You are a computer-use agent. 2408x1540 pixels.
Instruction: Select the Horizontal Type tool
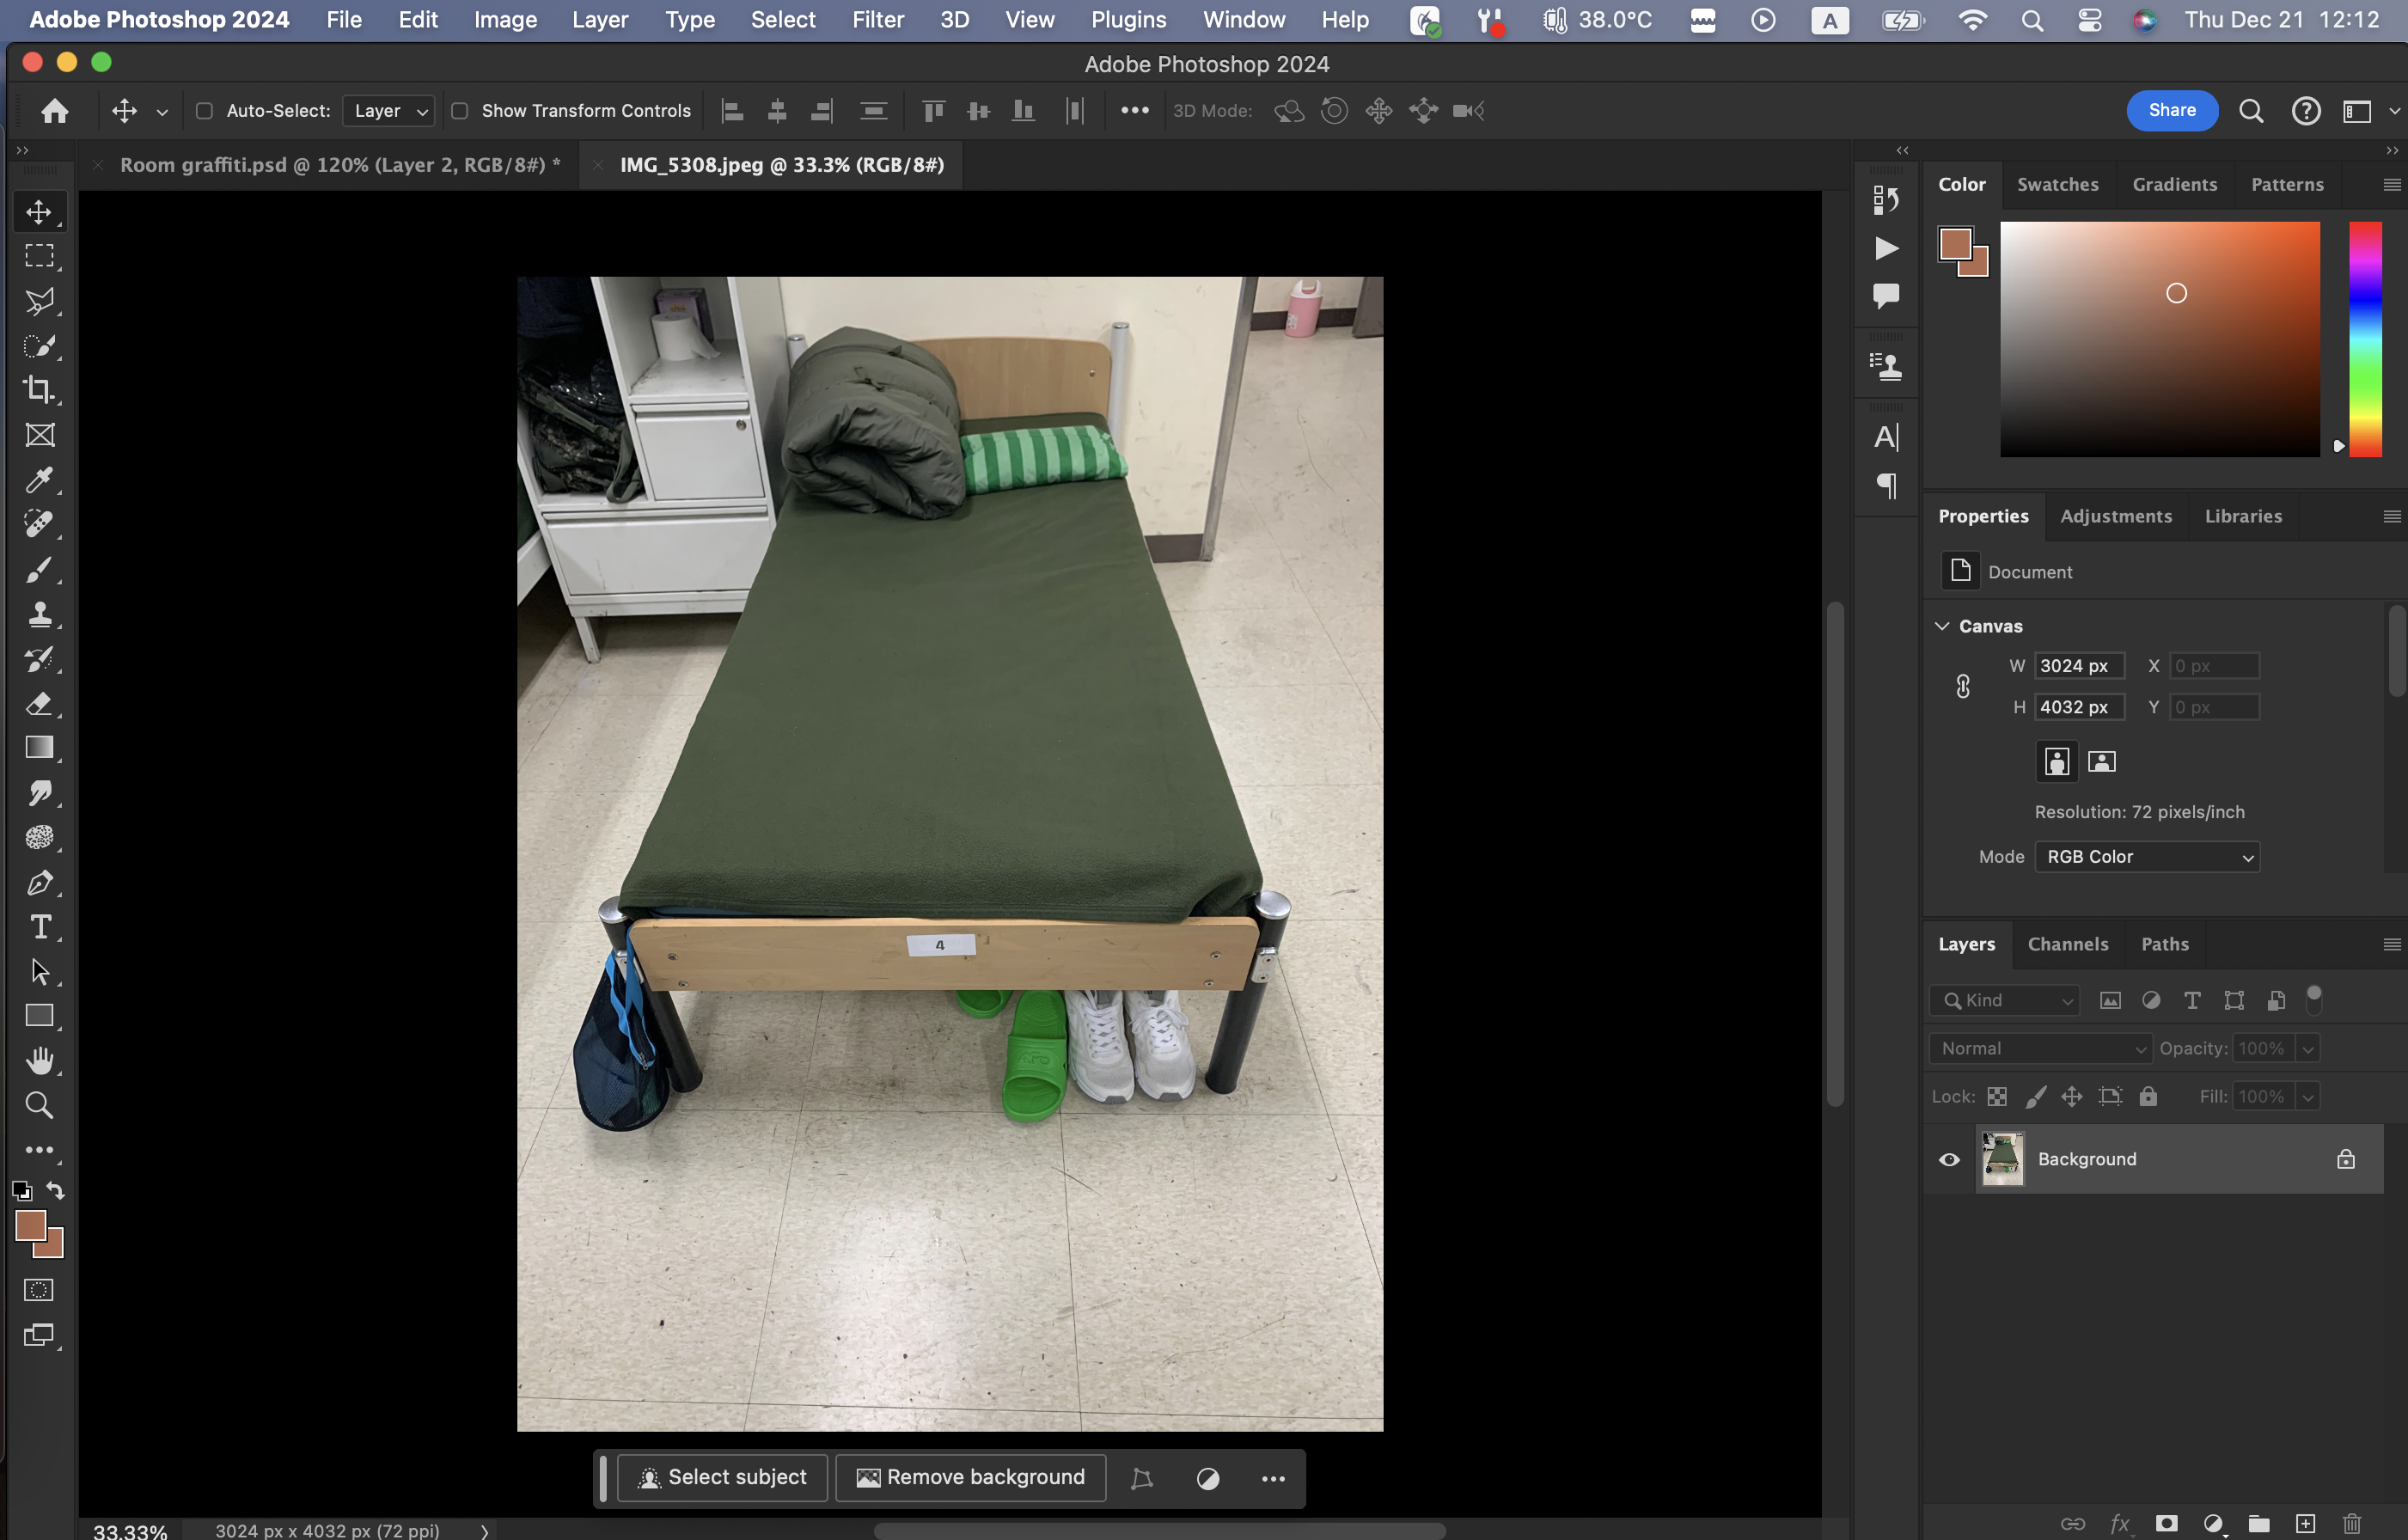tap(39, 927)
